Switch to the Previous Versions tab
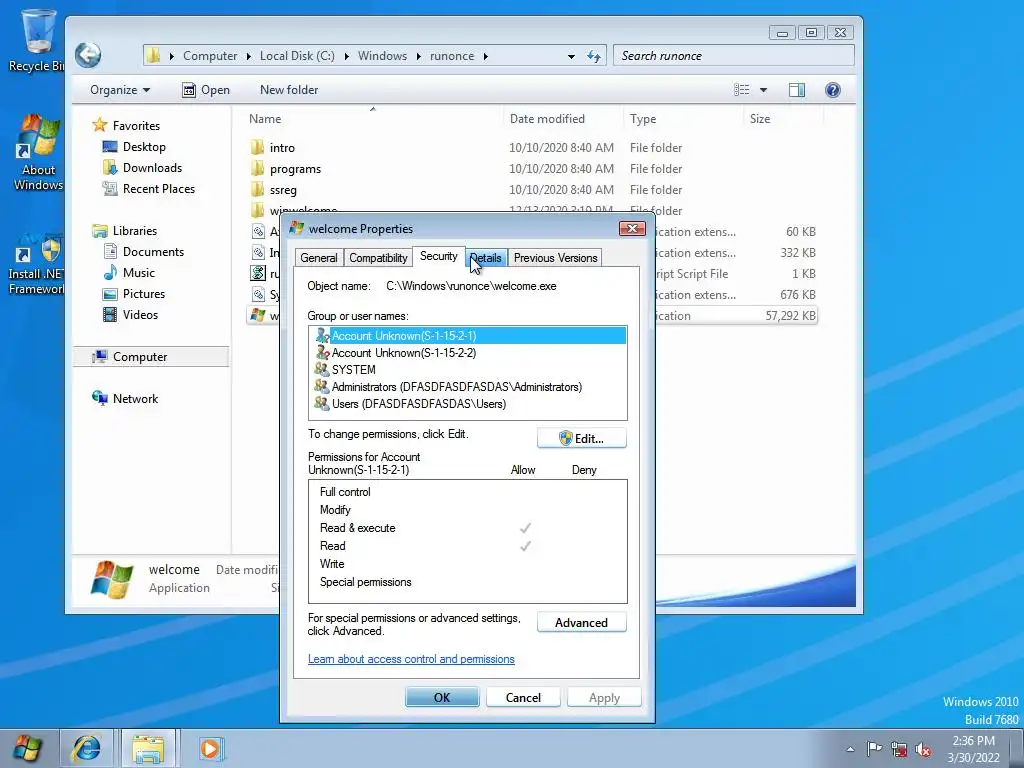Image resolution: width=1024 pixels, height=768 pixels. (555, 258)
